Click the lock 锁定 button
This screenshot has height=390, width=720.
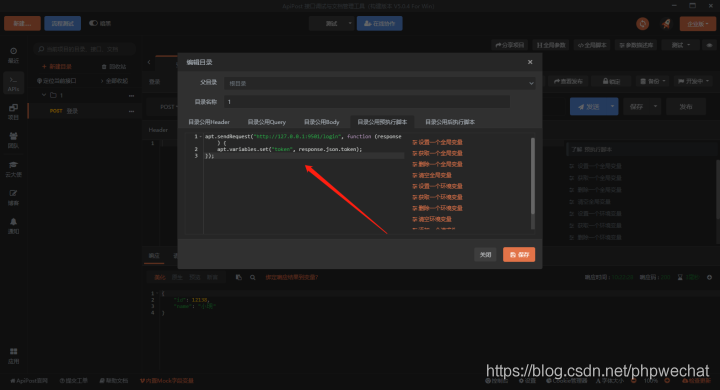click(611, 81)
